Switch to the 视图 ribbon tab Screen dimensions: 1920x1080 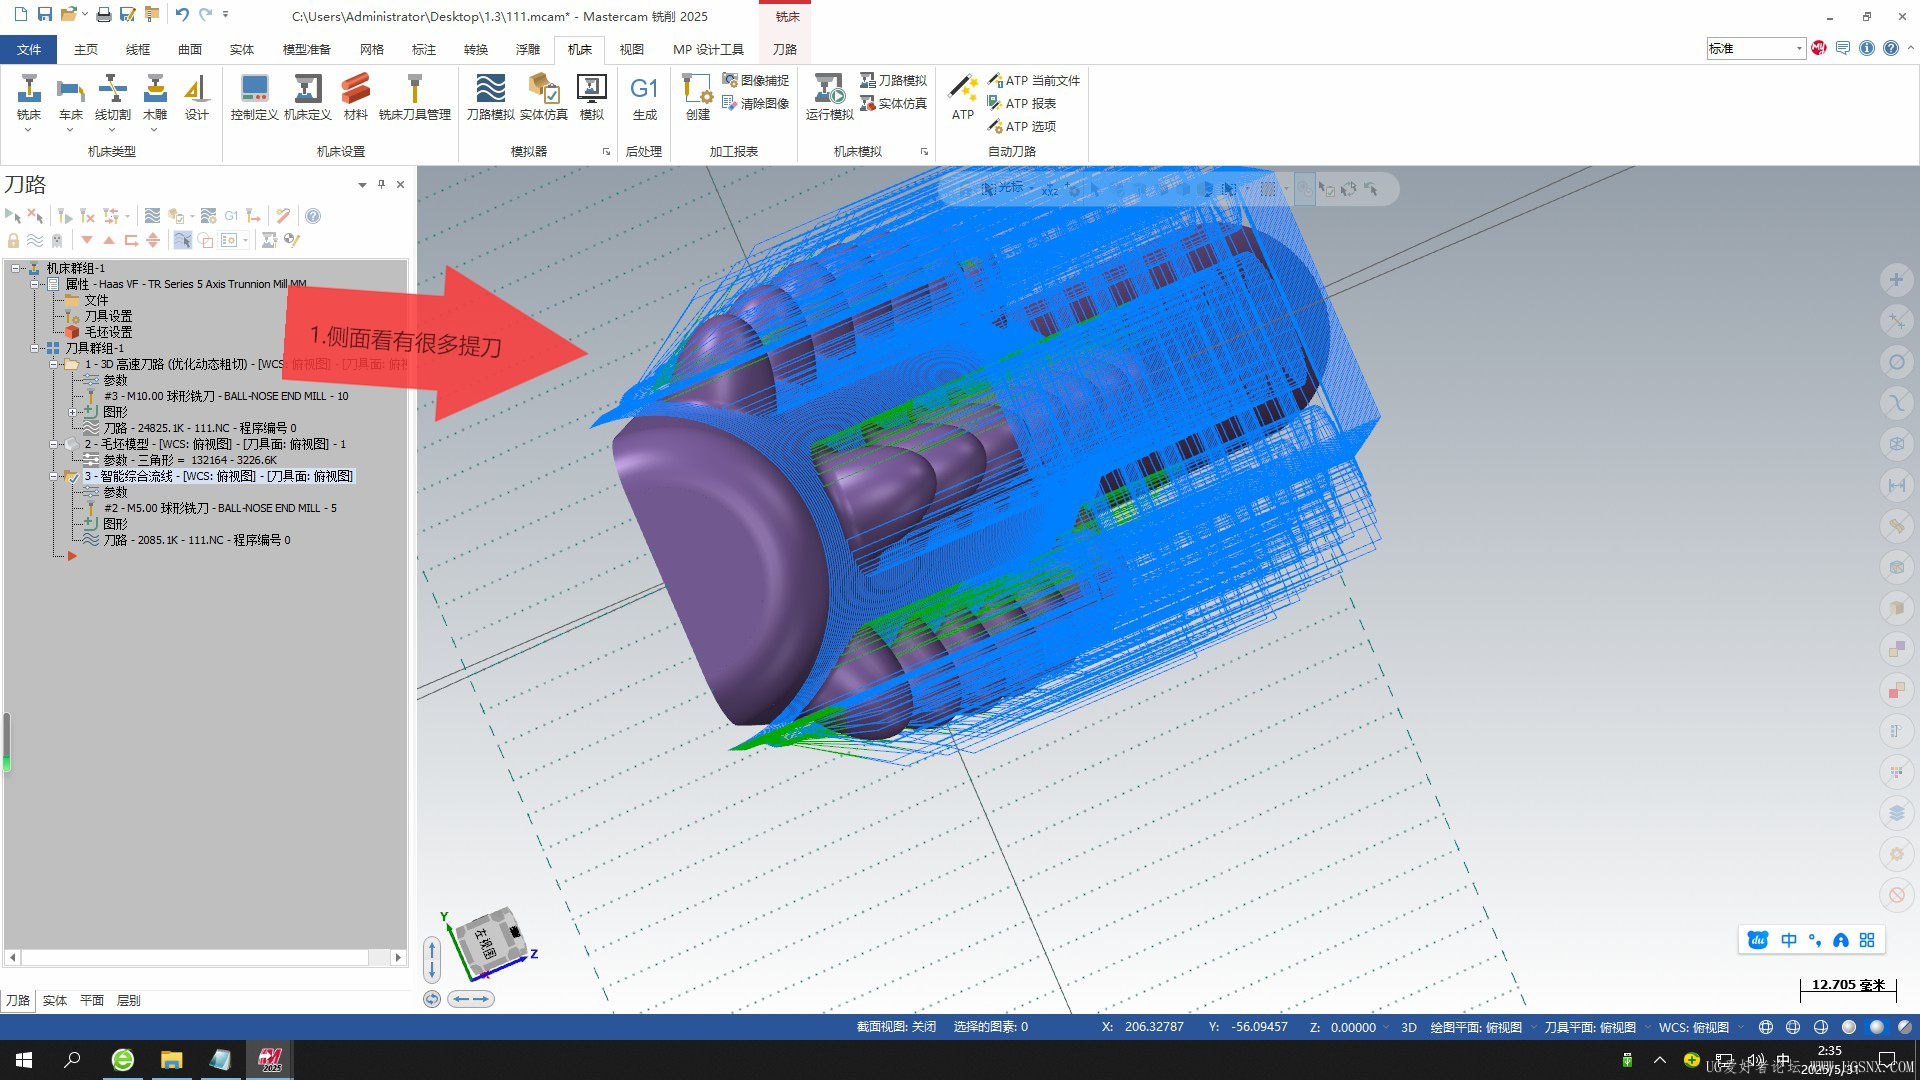(631, 49)
